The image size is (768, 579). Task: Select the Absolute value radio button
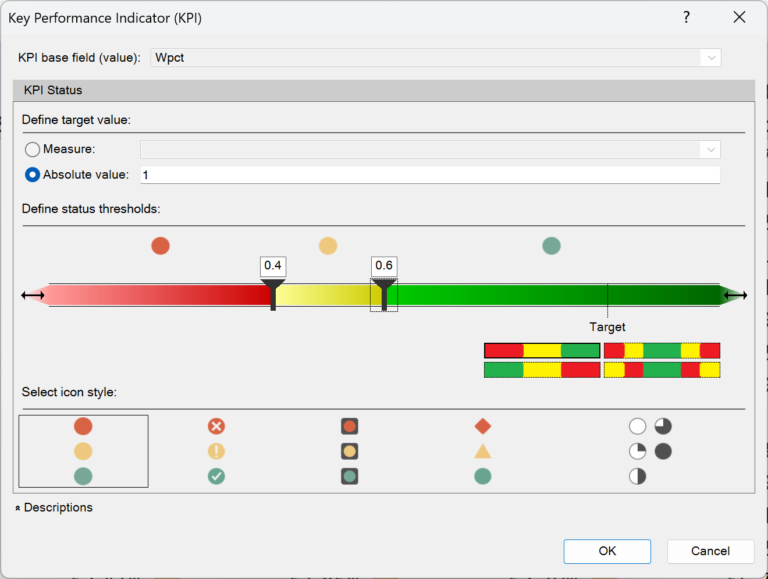pyautogui.click(x=32, y=174)
